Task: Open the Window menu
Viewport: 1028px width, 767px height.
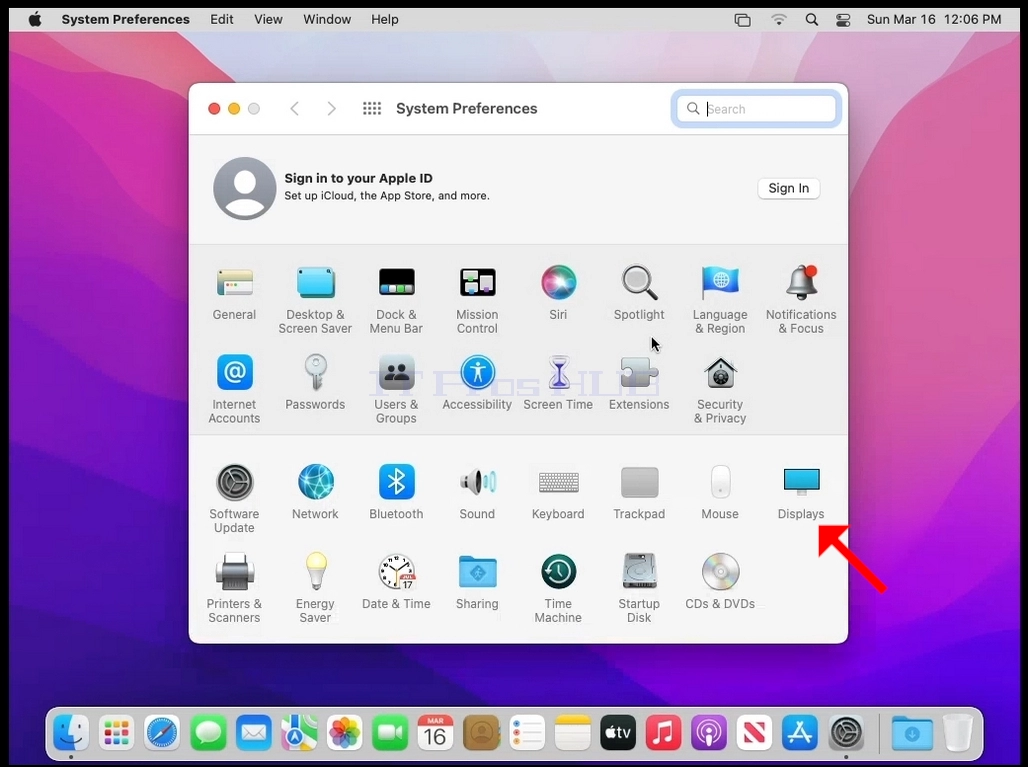Action: click(327, 20)
